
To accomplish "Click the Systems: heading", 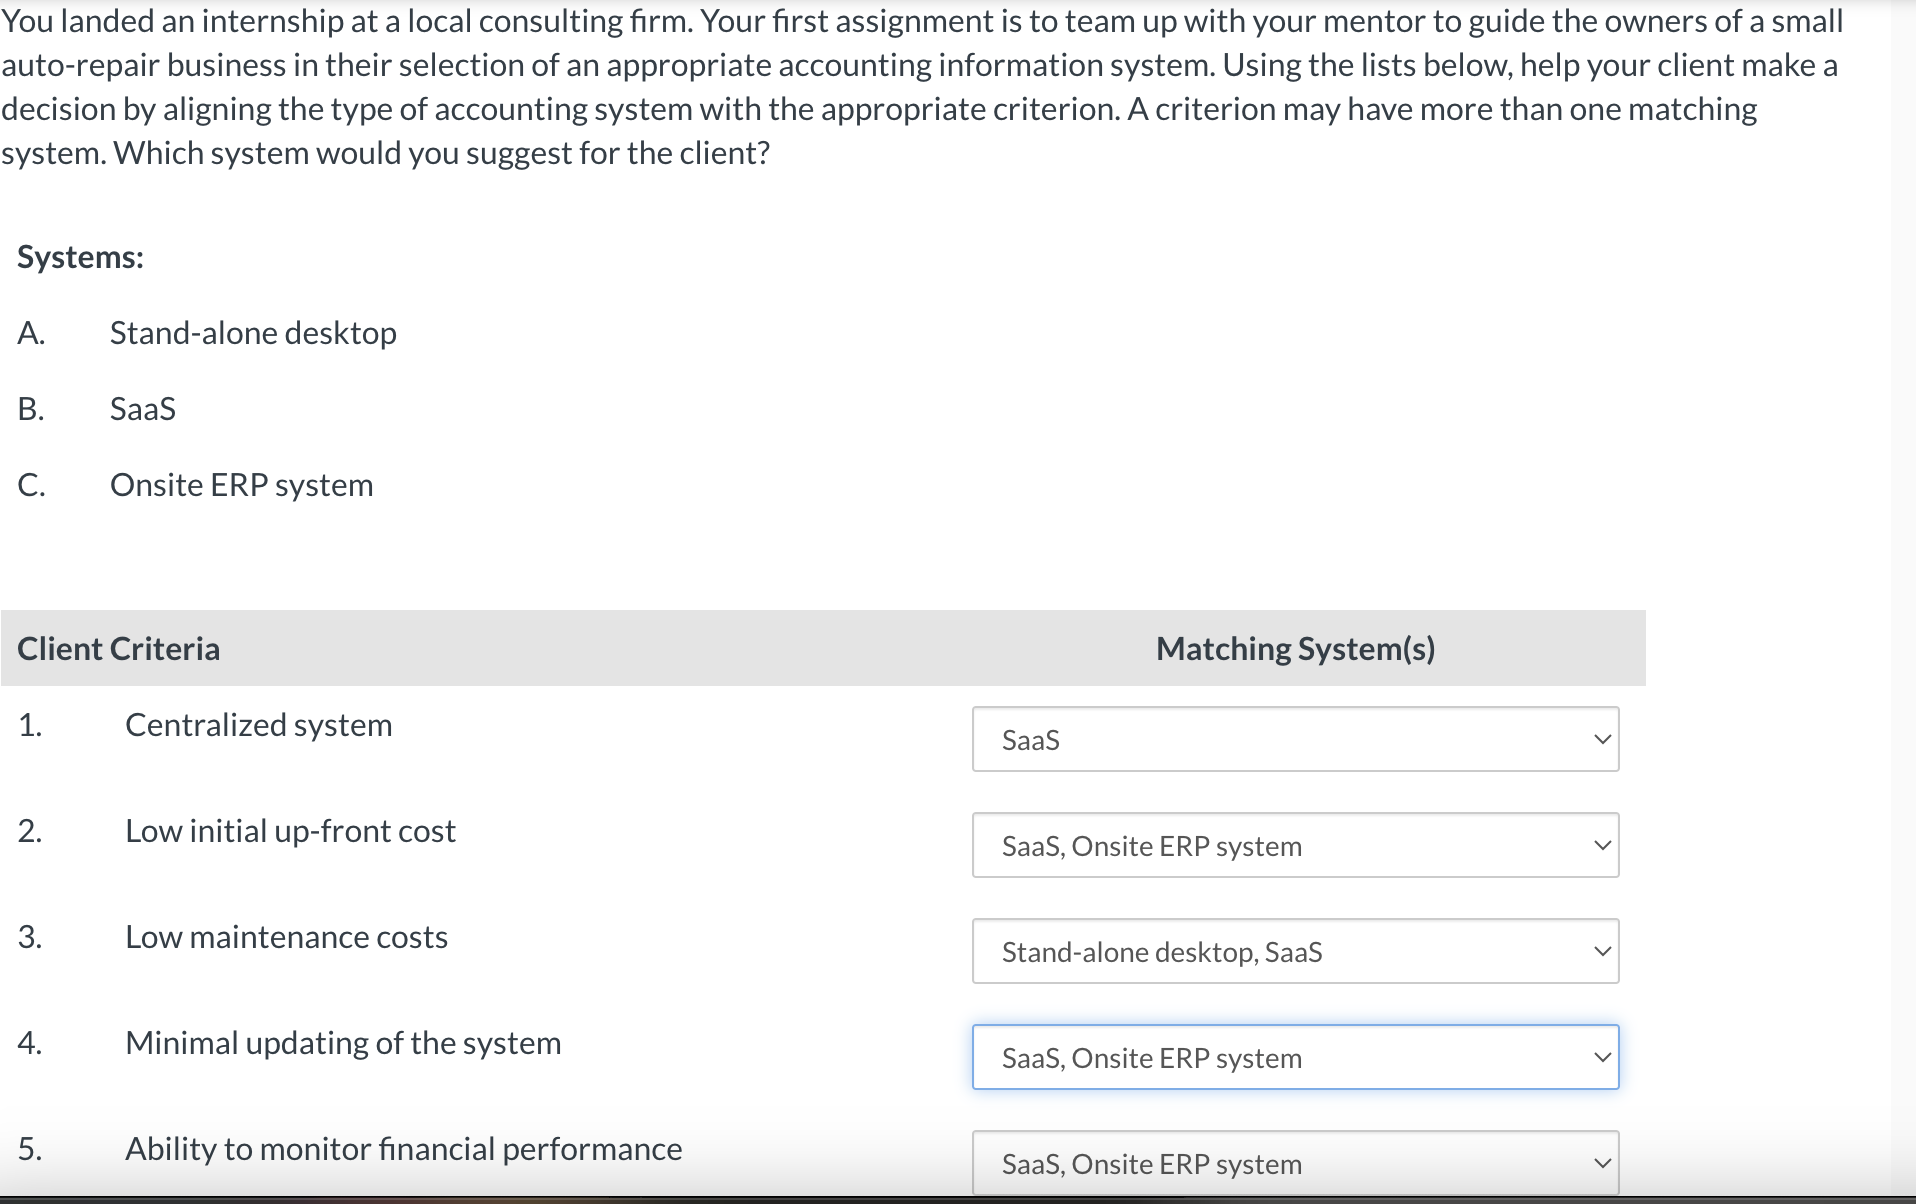I will [x=81, y=257].
